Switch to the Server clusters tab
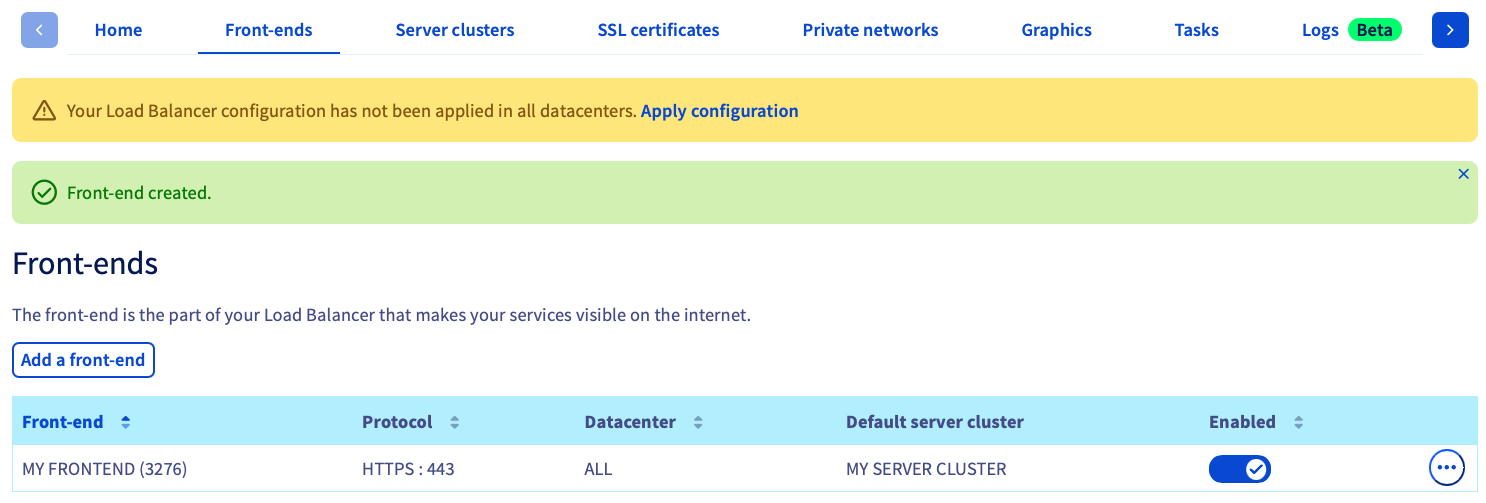 (455, 30)
